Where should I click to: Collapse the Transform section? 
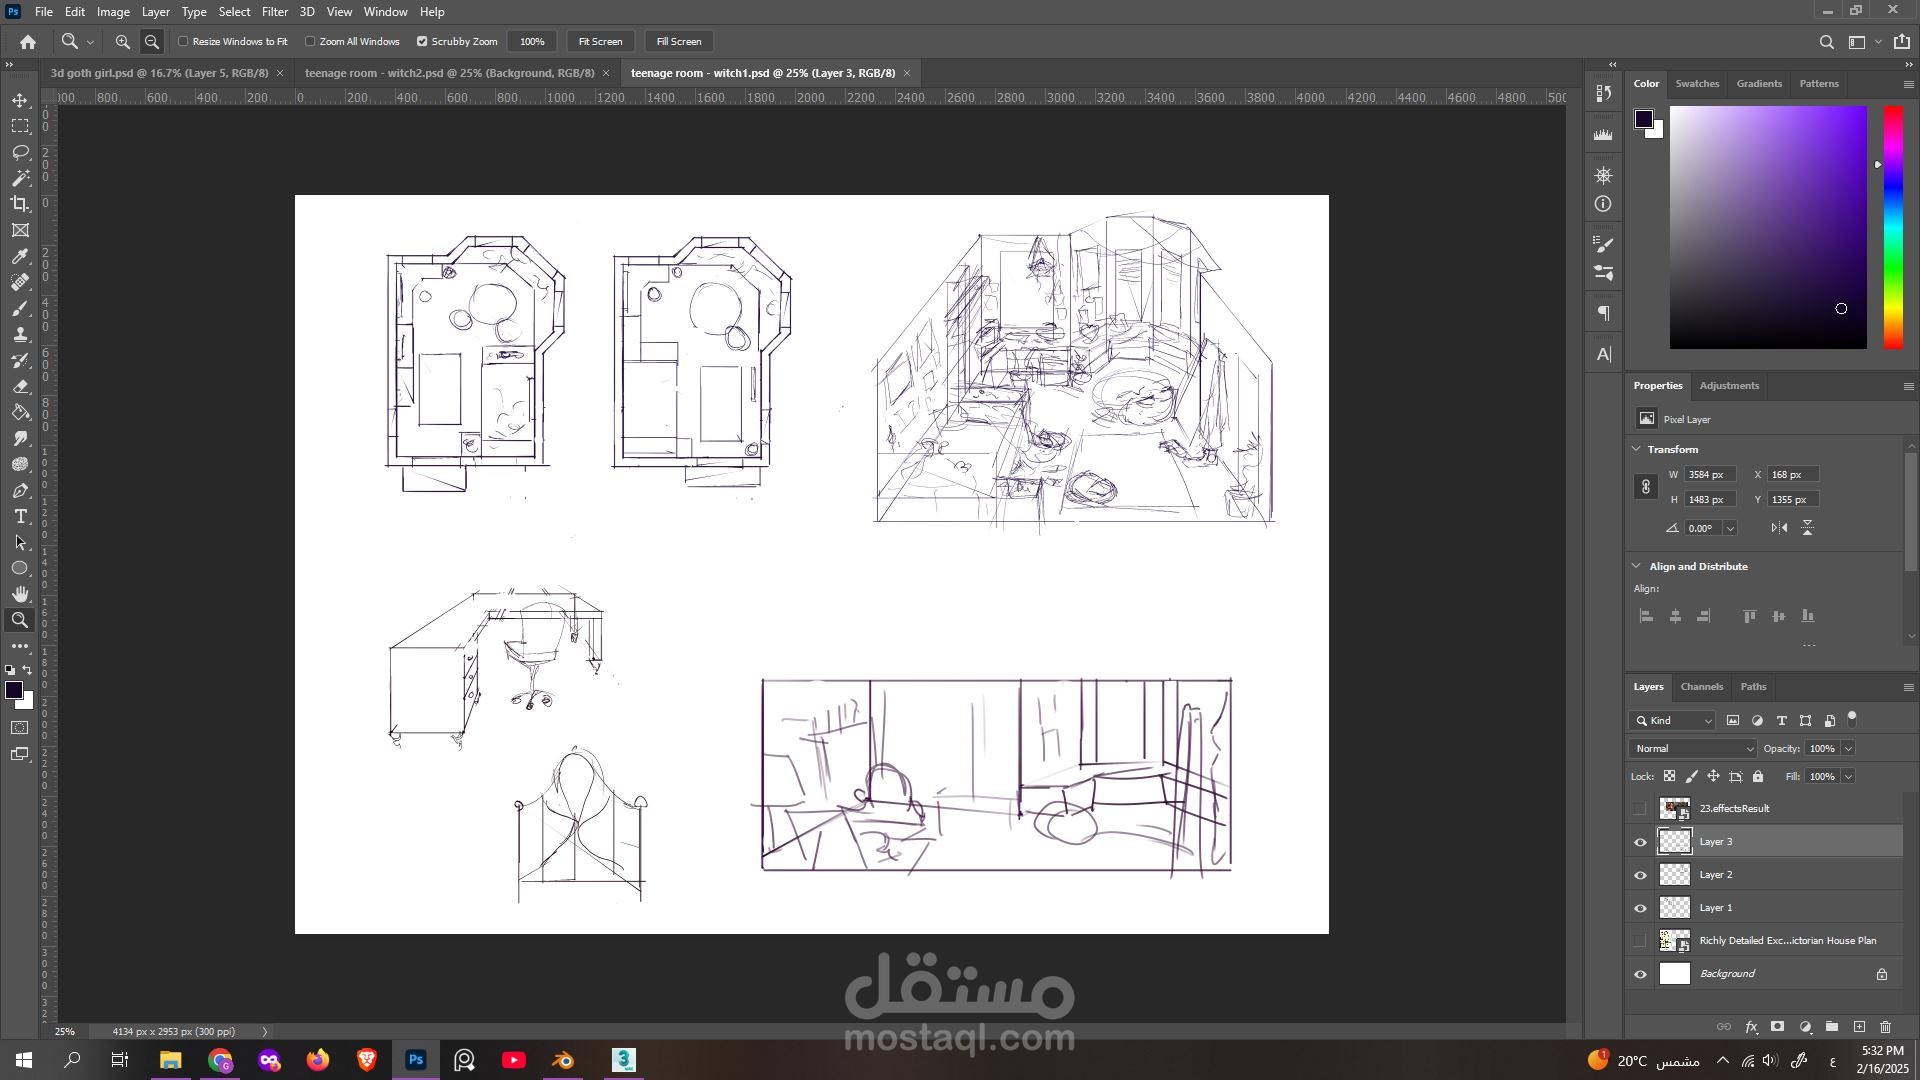pos(1637,449)
